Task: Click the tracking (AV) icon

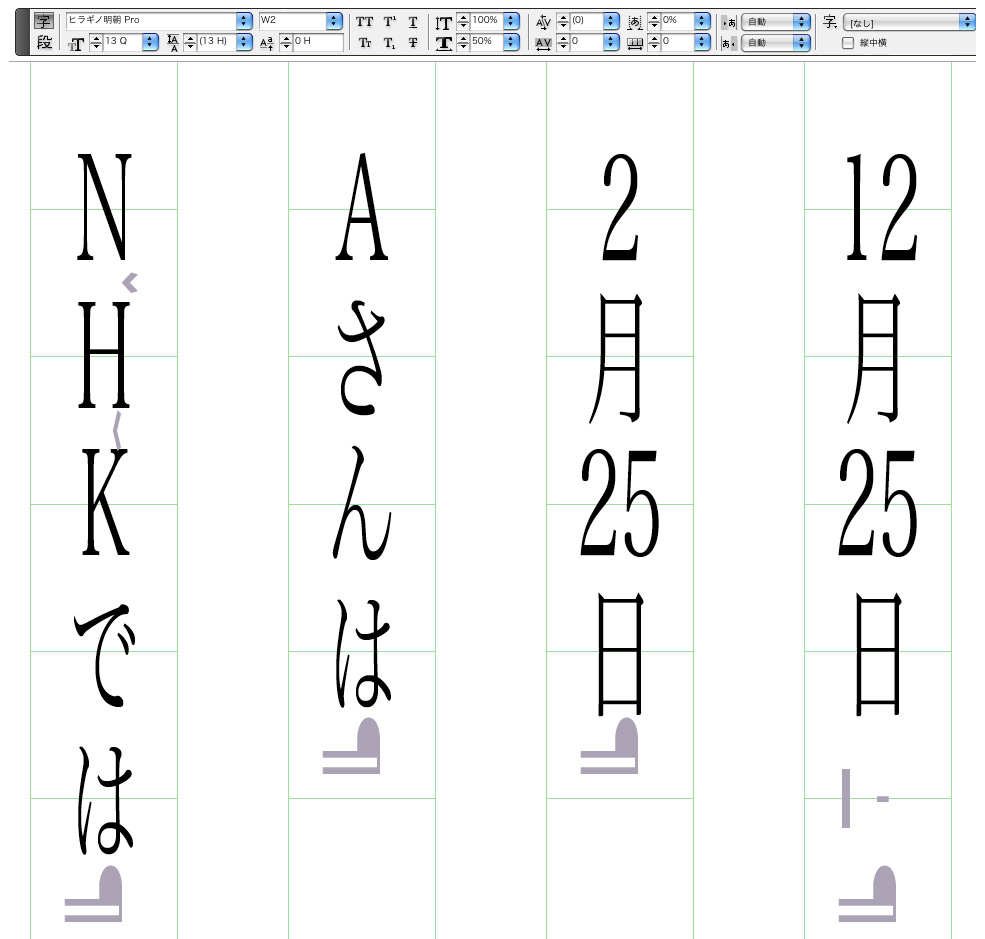Action: [543, 43]
